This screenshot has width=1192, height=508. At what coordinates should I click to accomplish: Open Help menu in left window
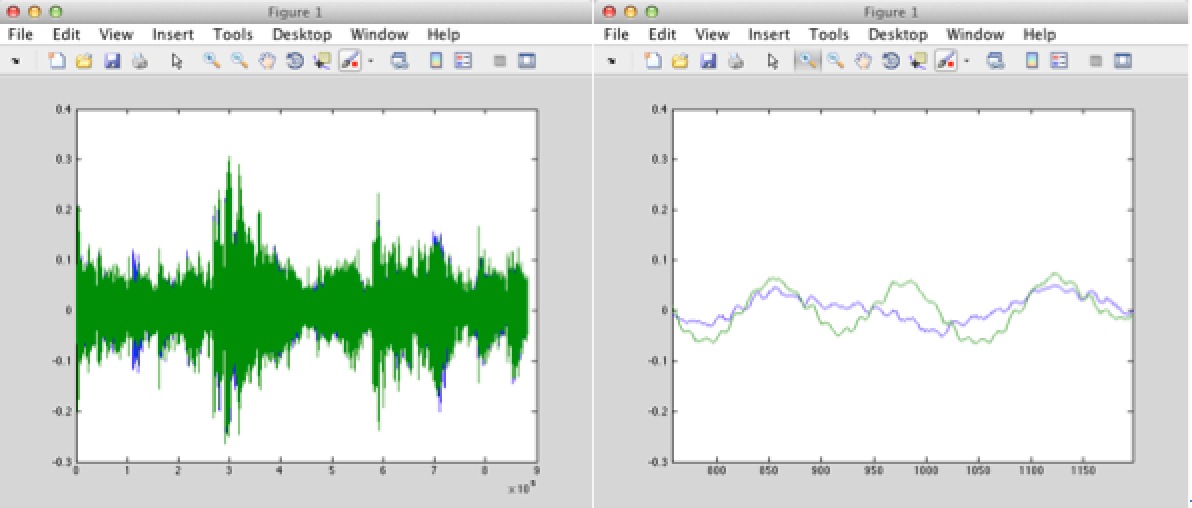(x=443, y=35)
